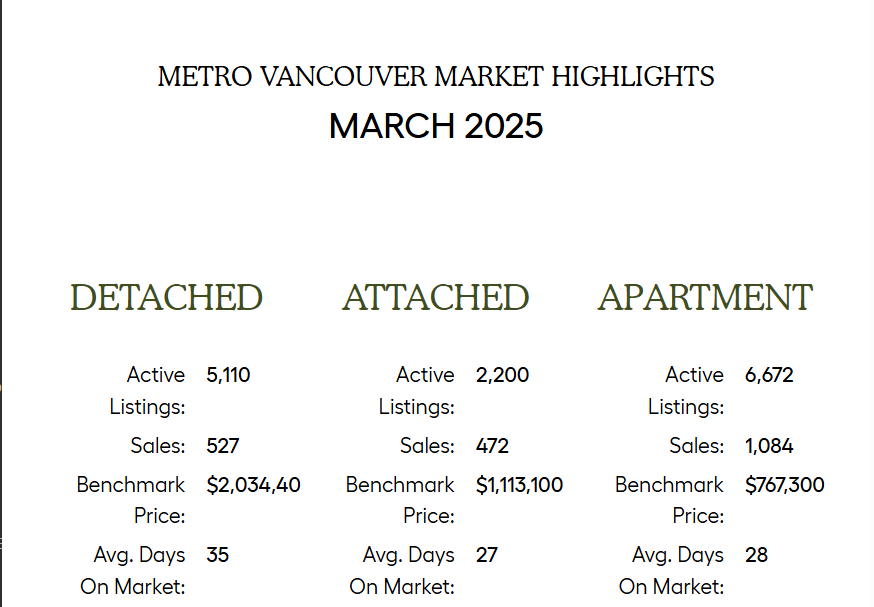Viewport: 874px width, 607px height.
Task: Click the attached benchmark price $1,113,100
Action: click(x=519, y=485)
